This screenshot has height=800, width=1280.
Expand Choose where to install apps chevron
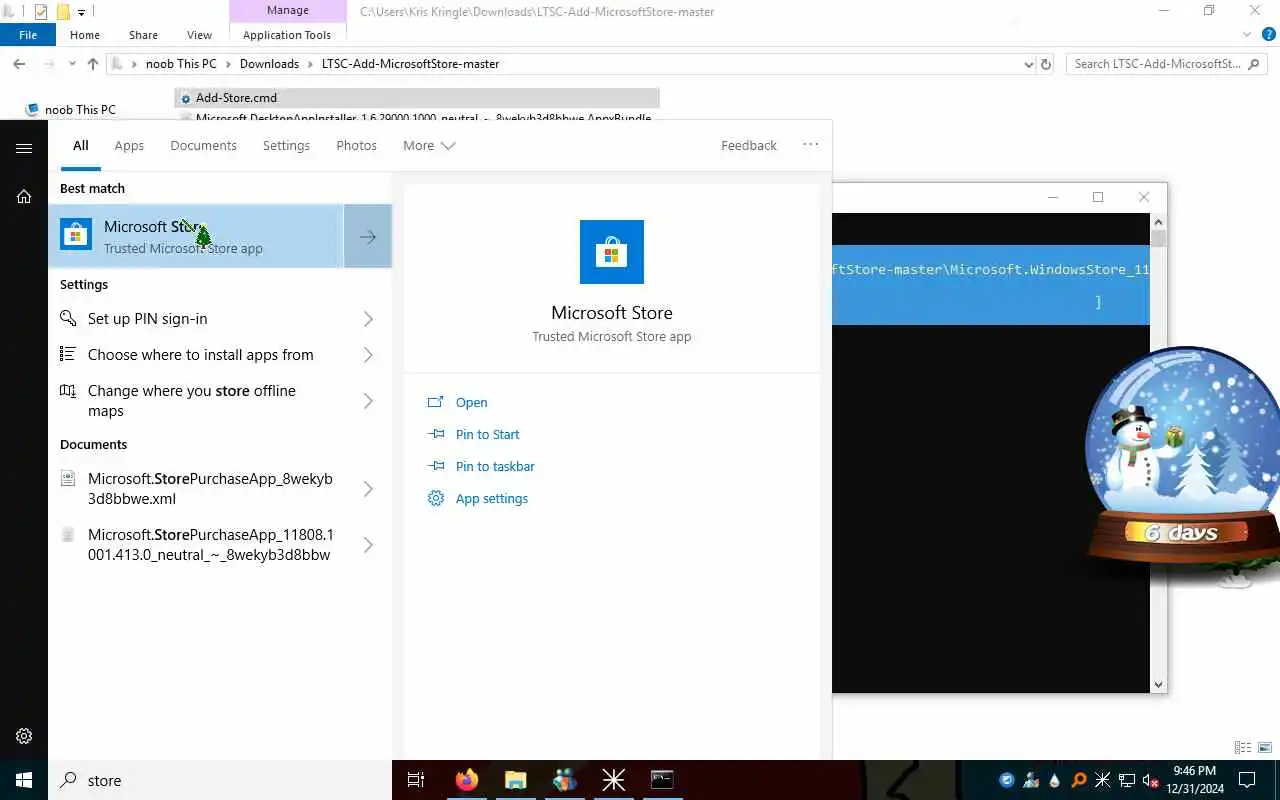[x=368, y=355]
